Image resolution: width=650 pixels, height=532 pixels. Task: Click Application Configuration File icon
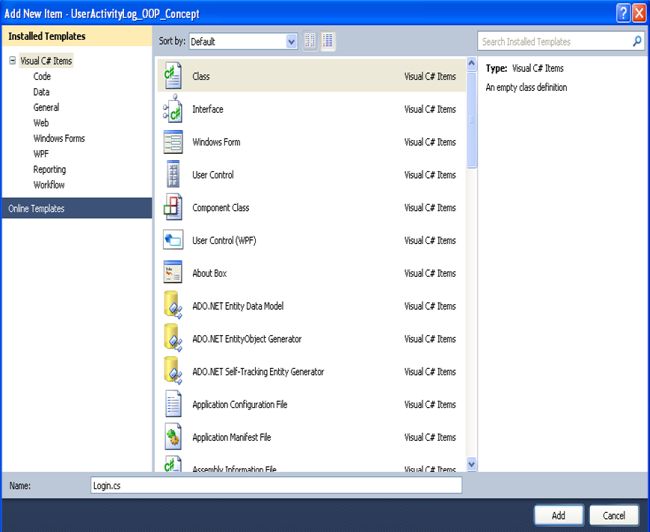point(172,404)
